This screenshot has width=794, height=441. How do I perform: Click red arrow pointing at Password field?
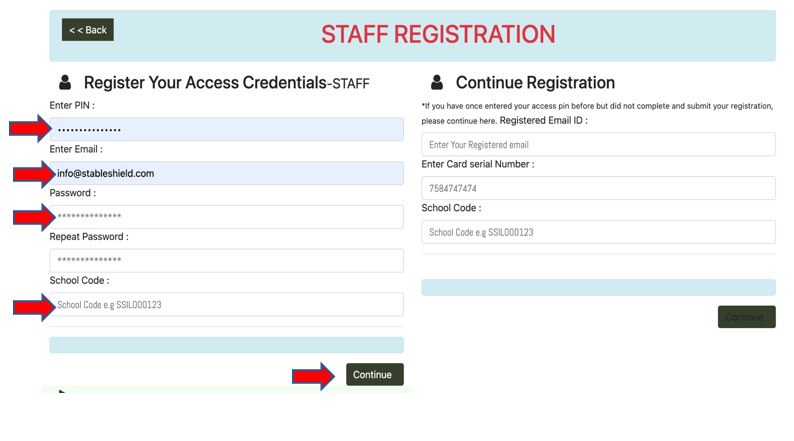click(x=34, y=216)
